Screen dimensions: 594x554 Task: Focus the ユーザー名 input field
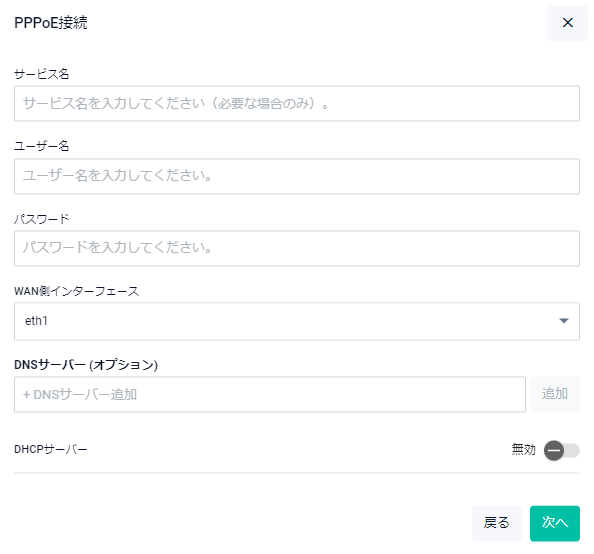coord(297,176)
